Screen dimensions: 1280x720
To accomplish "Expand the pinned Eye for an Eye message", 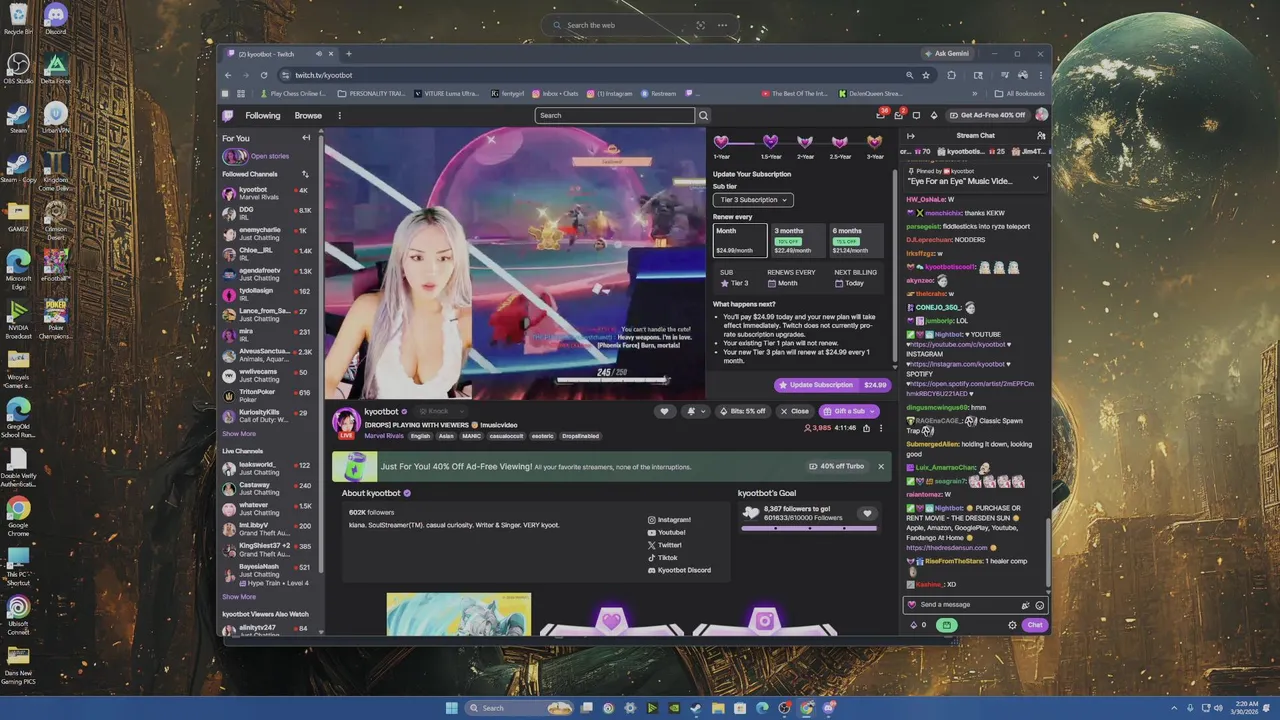I will tap(1035, 178).
